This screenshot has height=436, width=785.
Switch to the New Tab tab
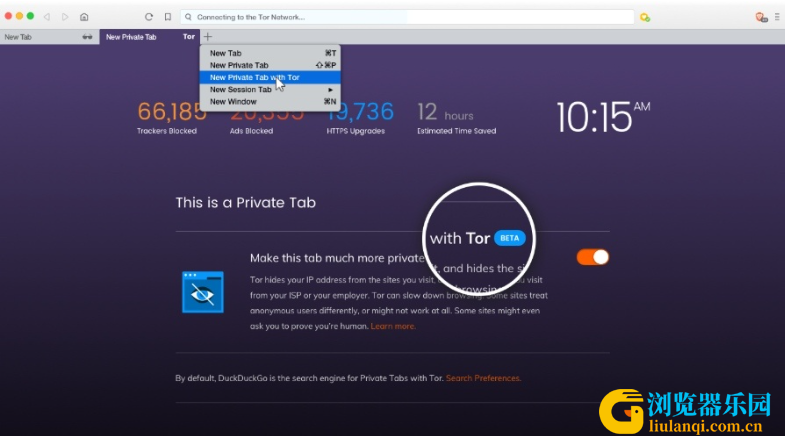click(50, 37)
